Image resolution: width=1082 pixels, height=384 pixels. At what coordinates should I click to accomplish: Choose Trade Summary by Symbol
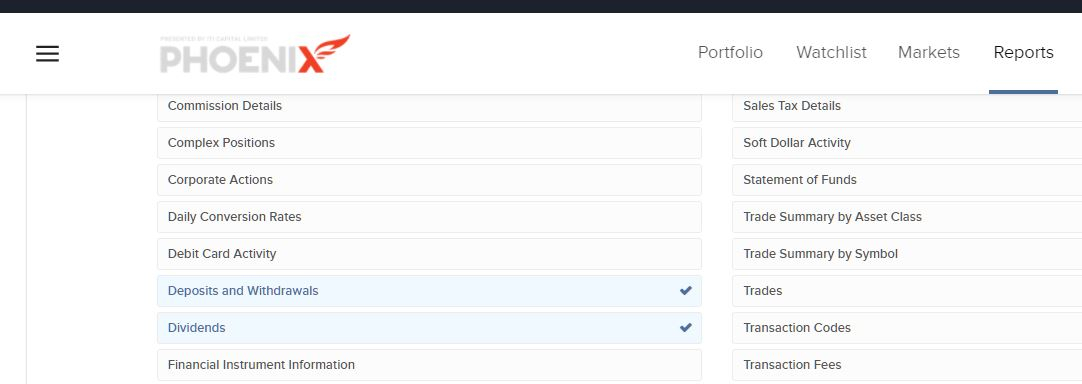coord(907,253)
